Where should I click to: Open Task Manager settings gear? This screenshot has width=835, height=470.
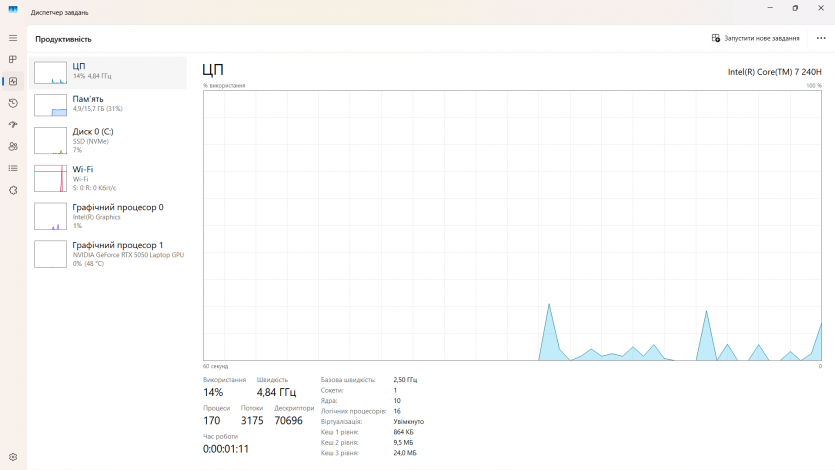coord(13,457)
